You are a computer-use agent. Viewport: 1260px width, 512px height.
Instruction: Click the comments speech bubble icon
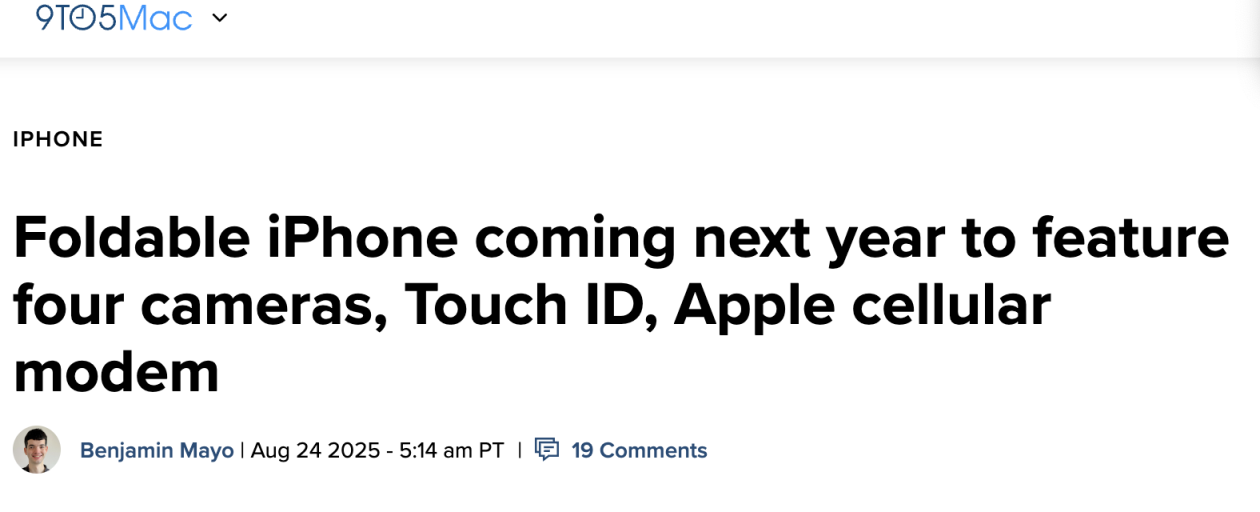coord(547,450)
